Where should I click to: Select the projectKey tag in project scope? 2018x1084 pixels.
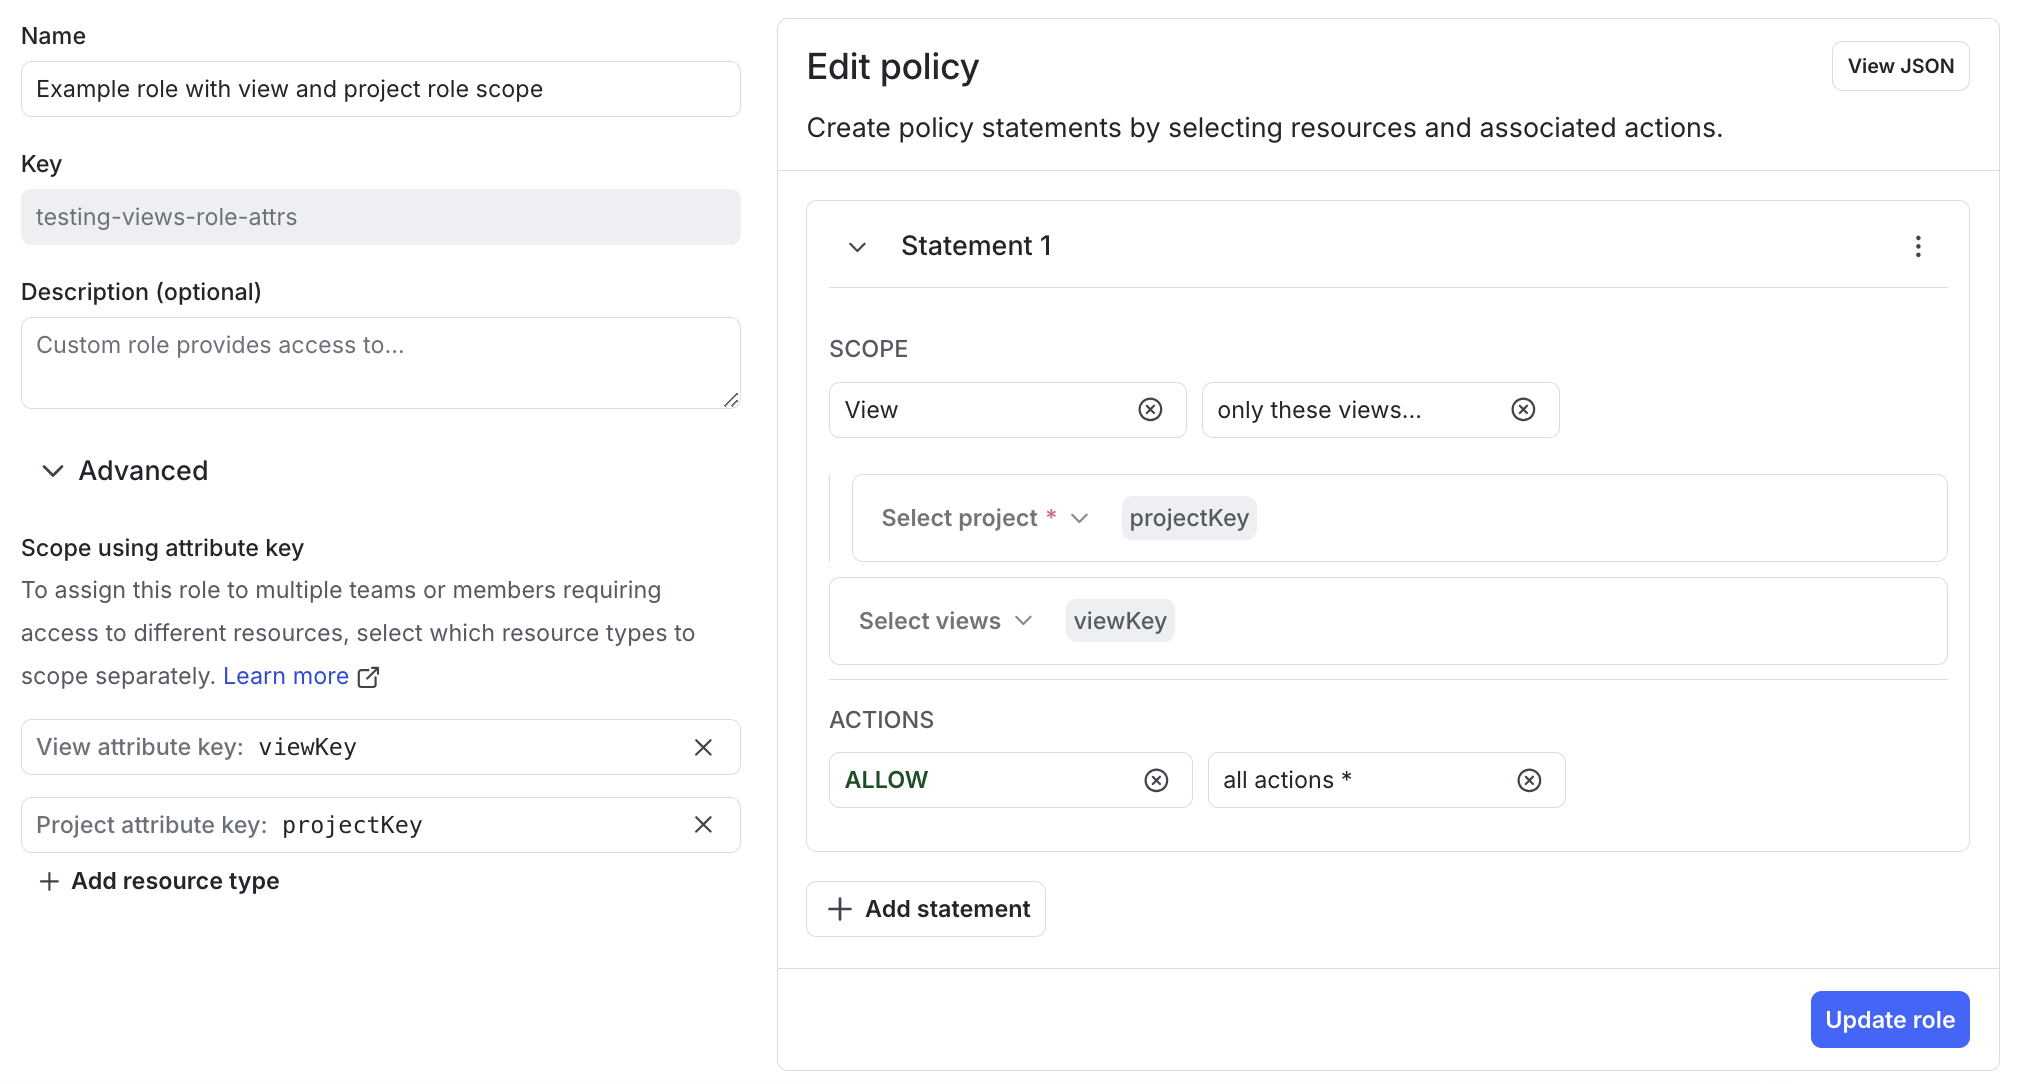(x=1188, y=518)
